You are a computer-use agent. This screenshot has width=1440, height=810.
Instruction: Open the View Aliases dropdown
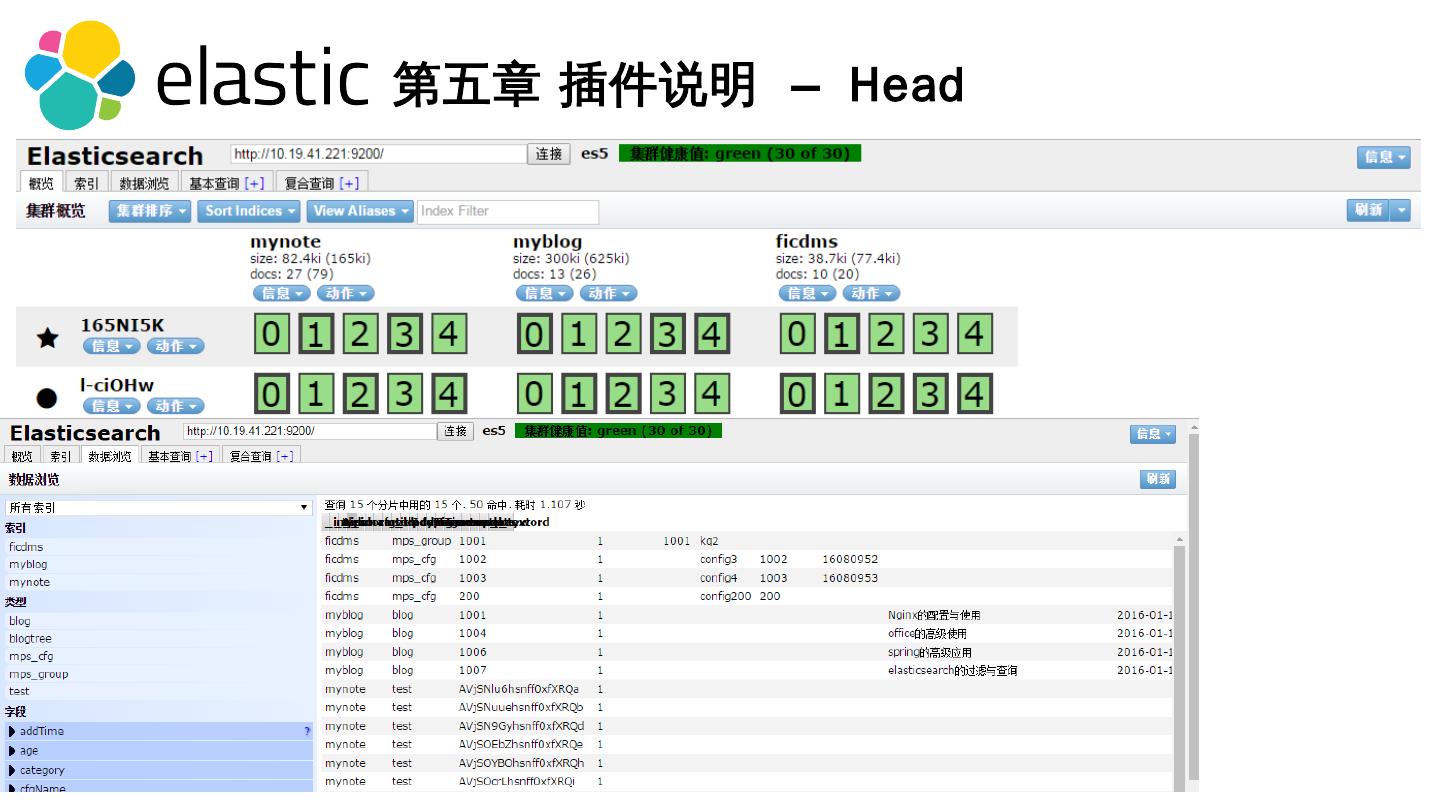pos(360,211)
